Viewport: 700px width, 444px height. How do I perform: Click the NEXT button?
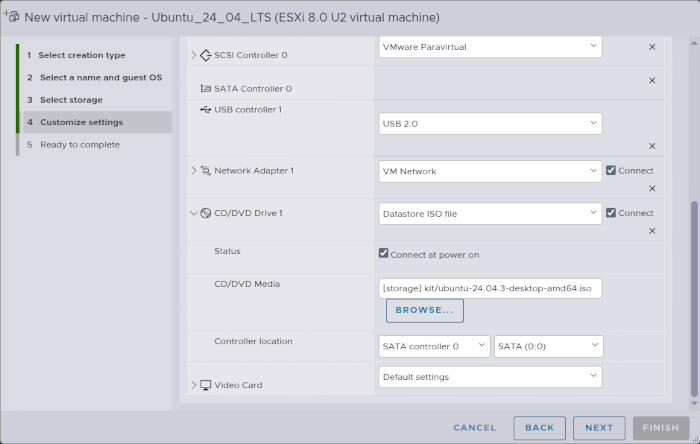(x=599, y=428)
